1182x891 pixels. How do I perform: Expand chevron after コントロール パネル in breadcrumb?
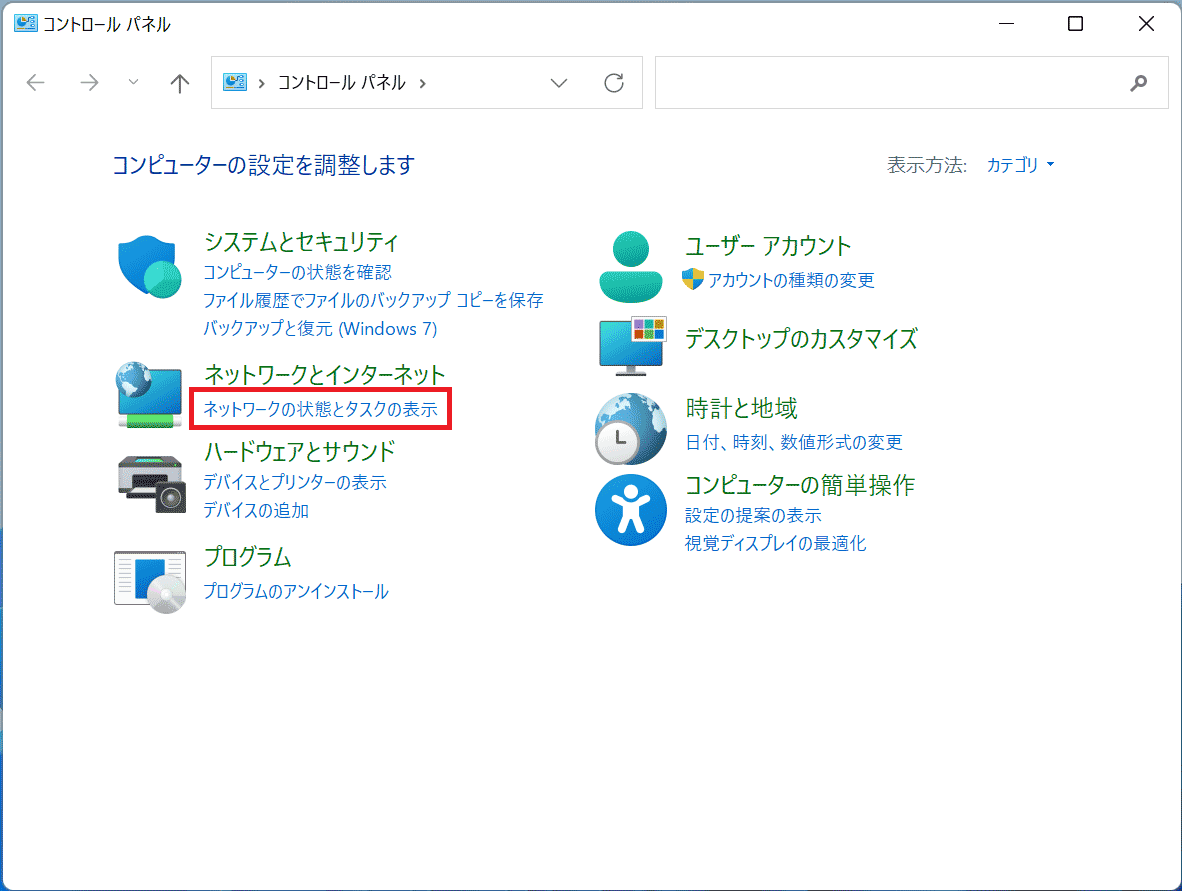[423, 83]
